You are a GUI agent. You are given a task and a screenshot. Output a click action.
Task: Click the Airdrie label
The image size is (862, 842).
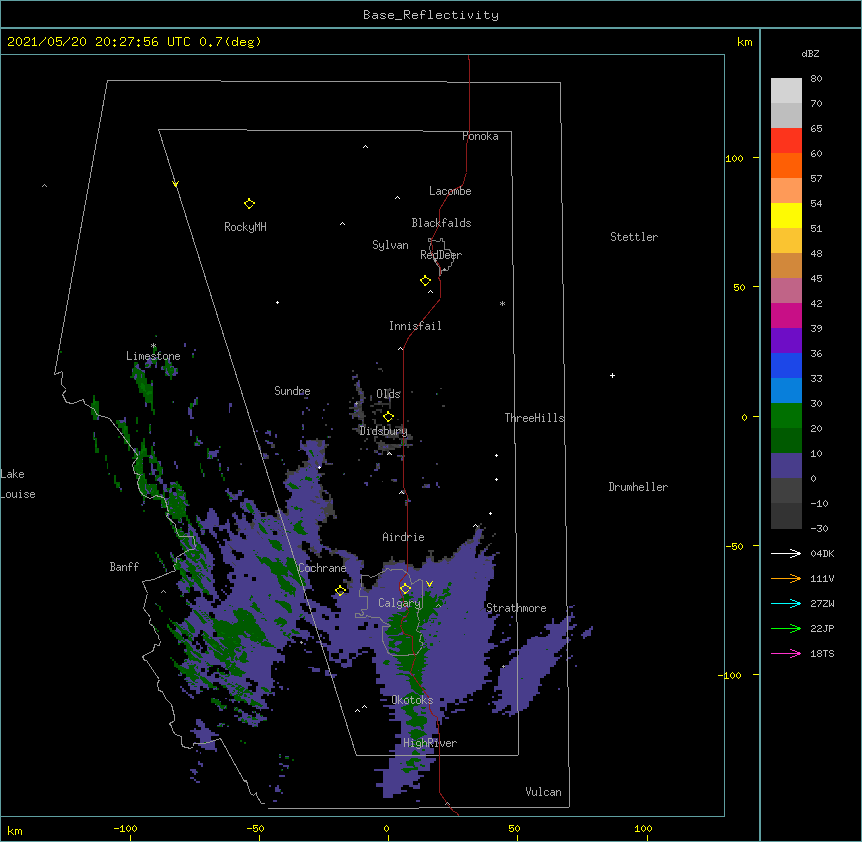pyautogui.click(x=404, y=537)
